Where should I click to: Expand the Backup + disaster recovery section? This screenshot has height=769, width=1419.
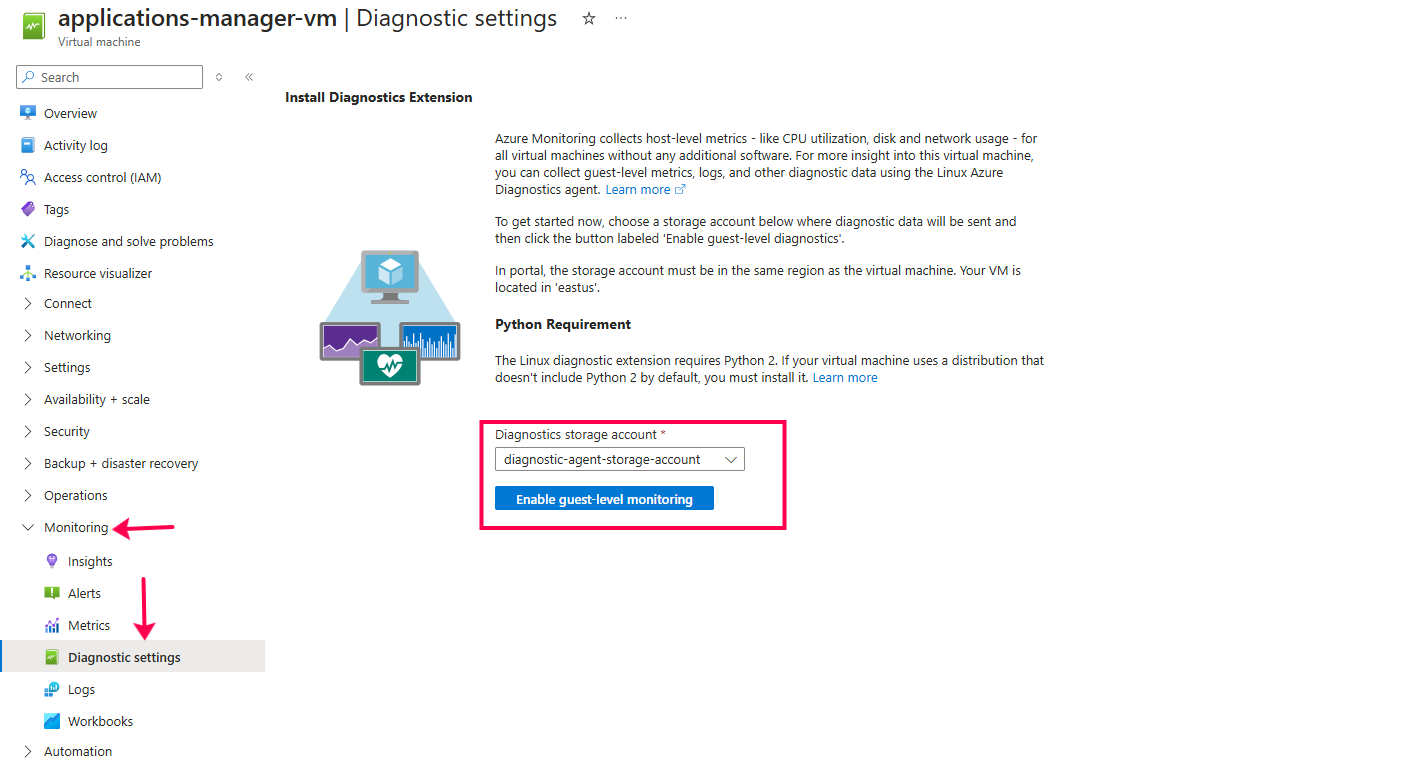click(28, 463)
